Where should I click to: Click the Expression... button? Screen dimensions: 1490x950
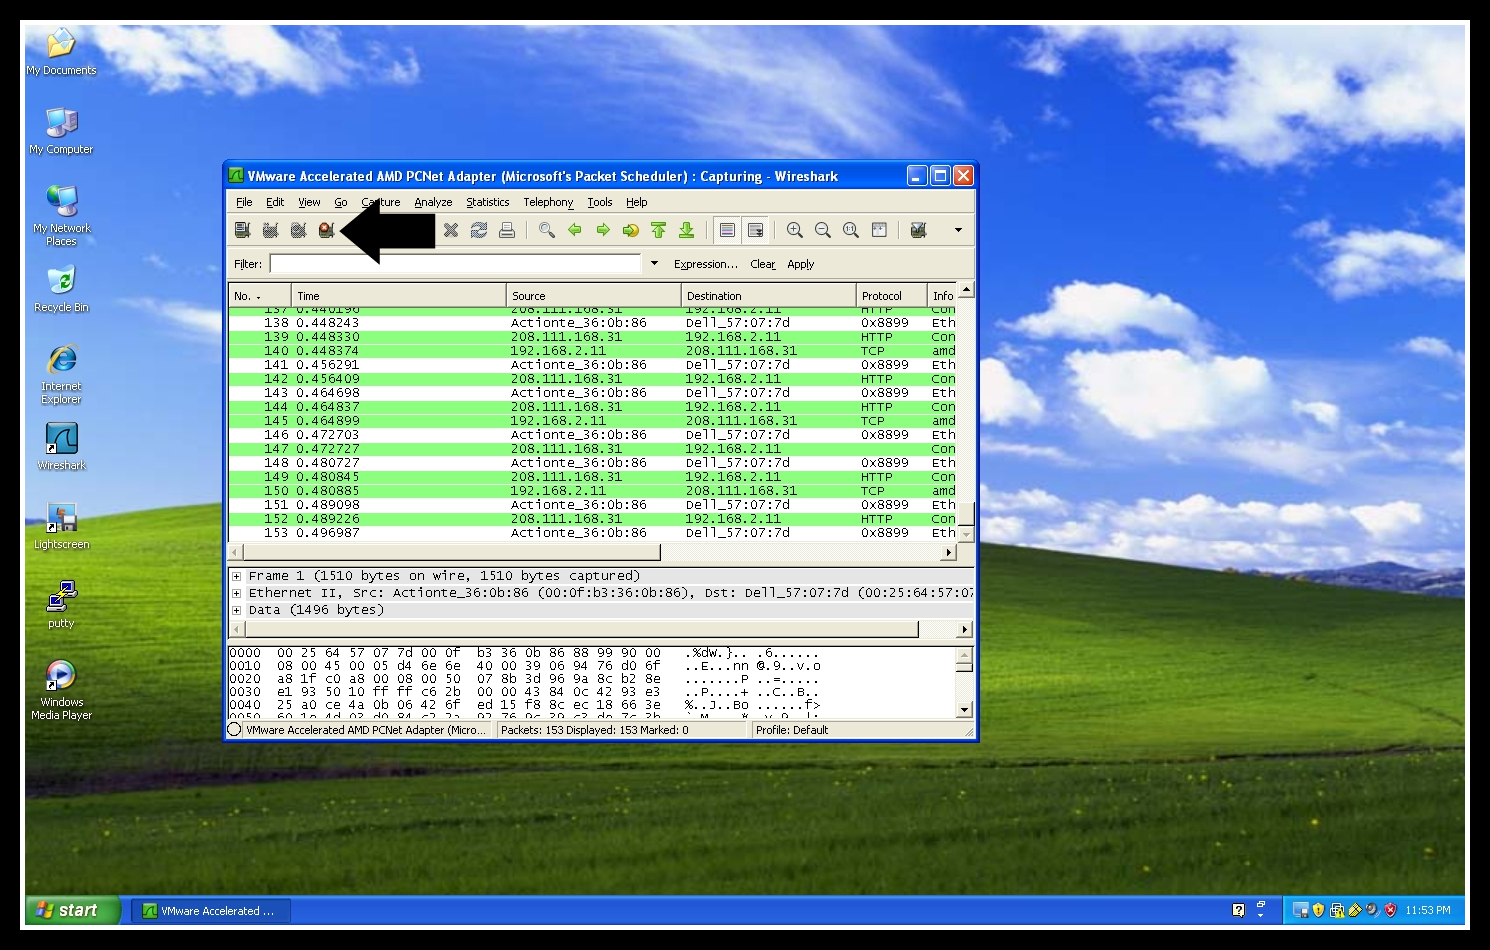(x=706, y=264)
